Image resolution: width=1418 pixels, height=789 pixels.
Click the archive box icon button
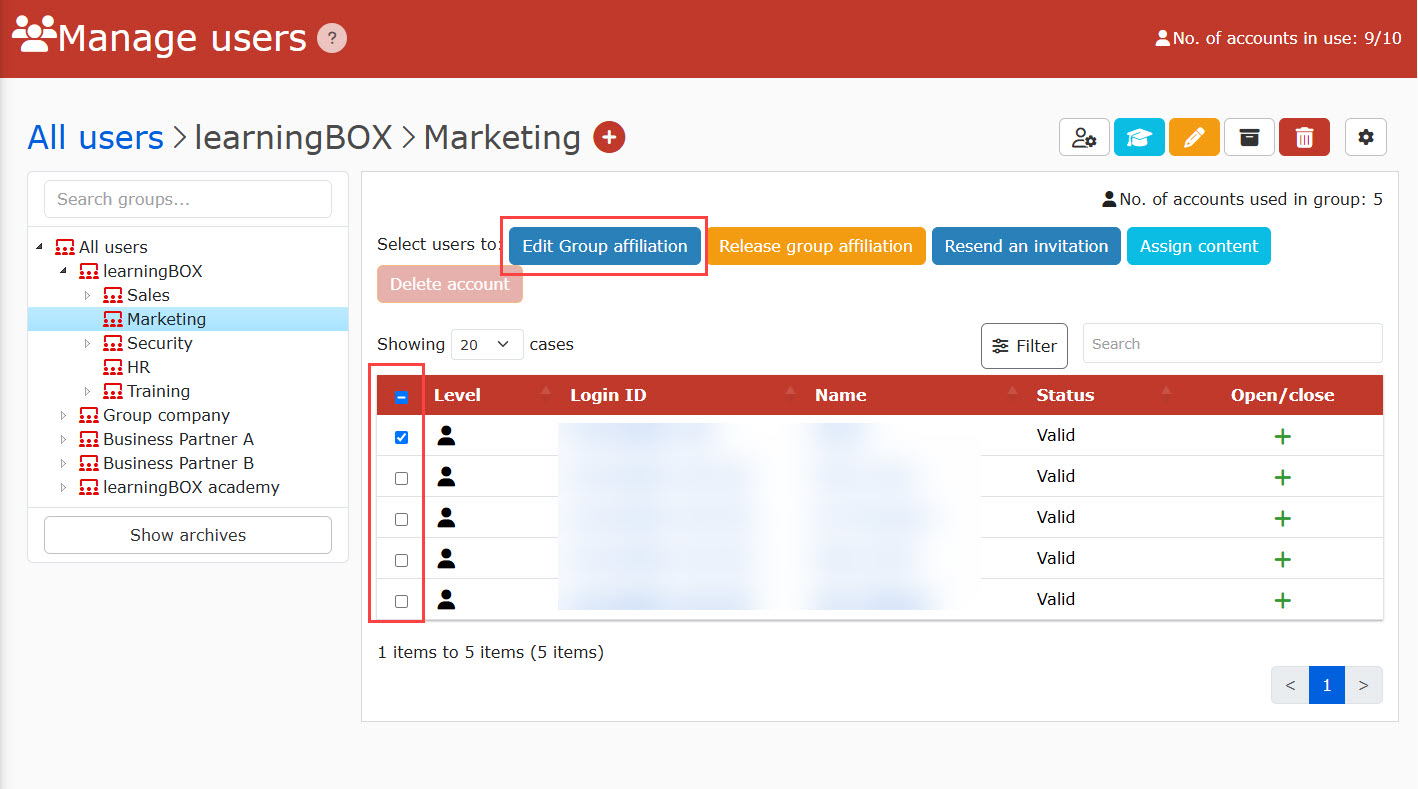1249,137
